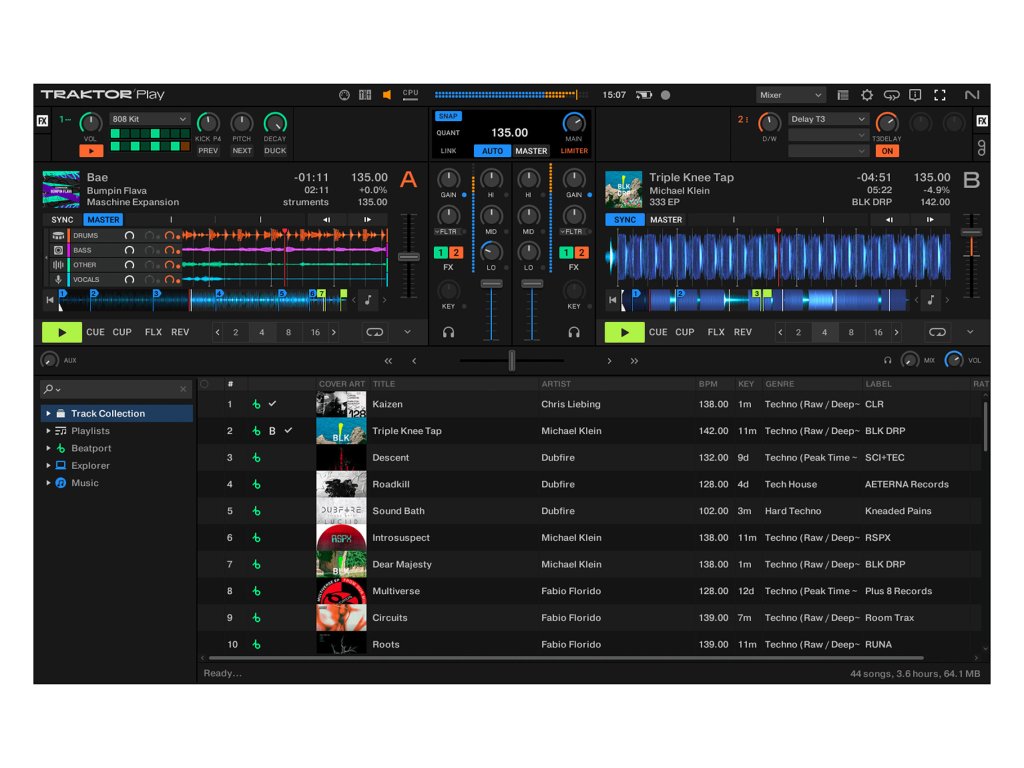Viewport: 1024px width, 768px height.
Task: Click the audio recorder dot icon
Action: coord(666,95)
